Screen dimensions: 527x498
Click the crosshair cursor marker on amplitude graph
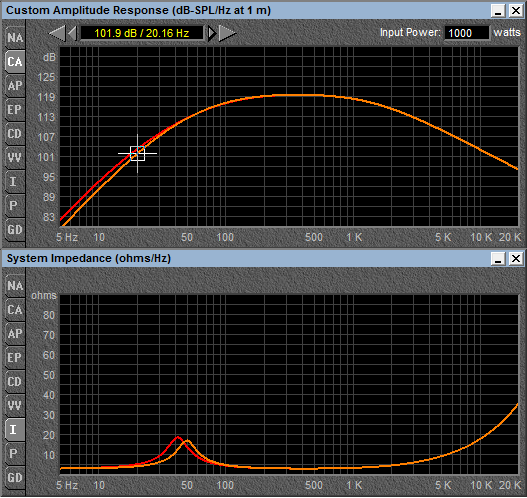point(137,154)
